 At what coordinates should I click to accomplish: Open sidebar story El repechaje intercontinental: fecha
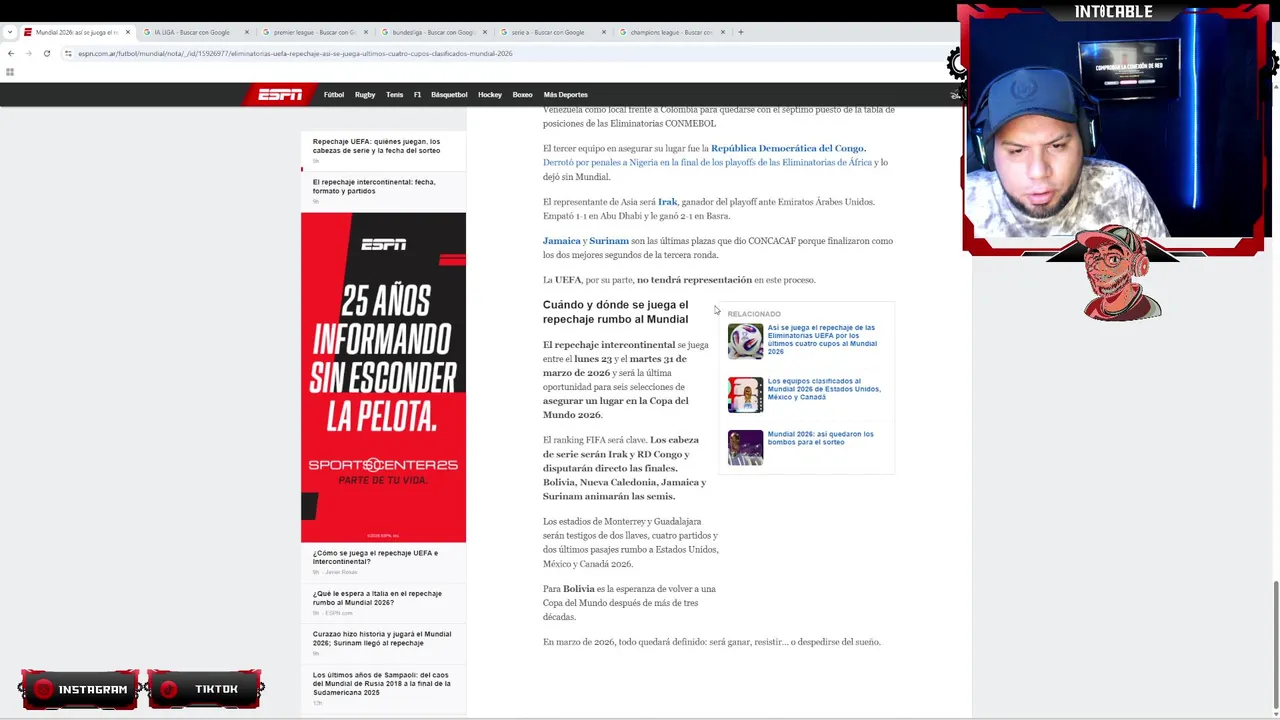point(374,187)
